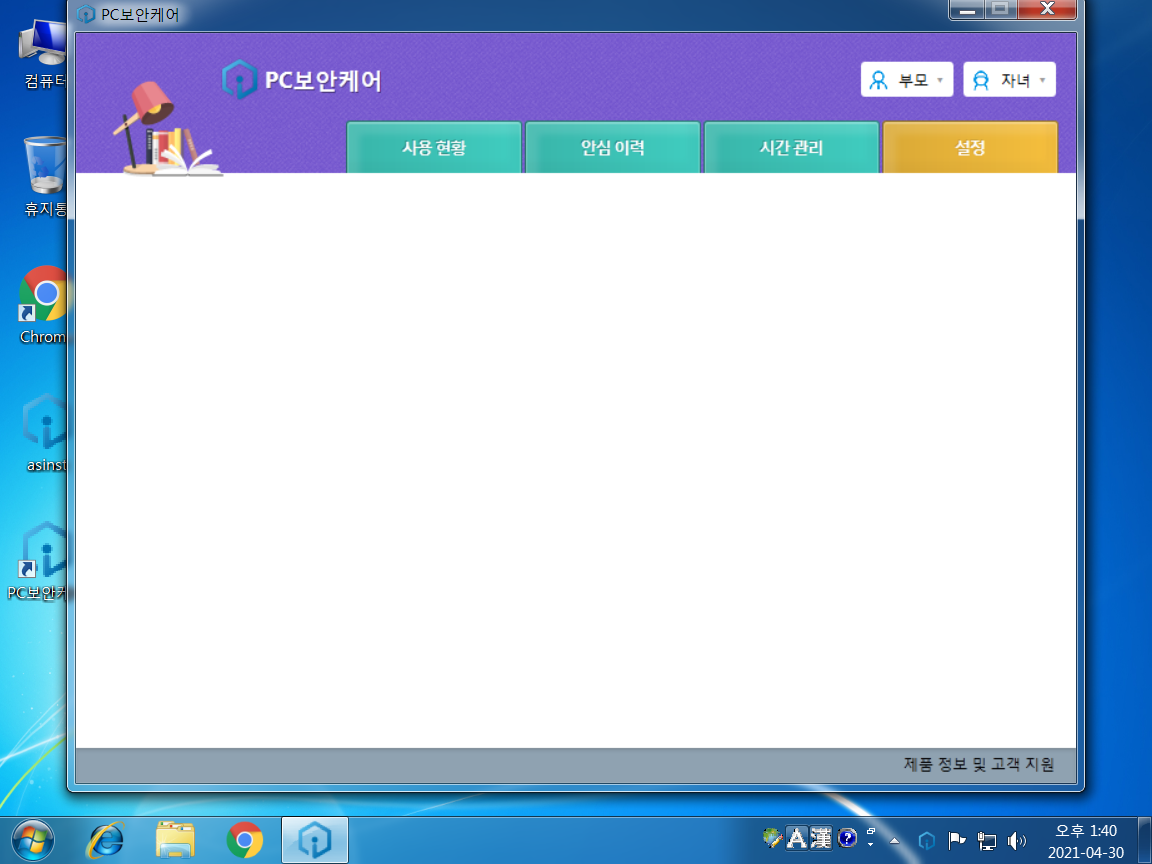The width and height of the screenshot is (1152, 864).
Task: Launch Internet Explorer from taskbar
Action: click(106, 840)
